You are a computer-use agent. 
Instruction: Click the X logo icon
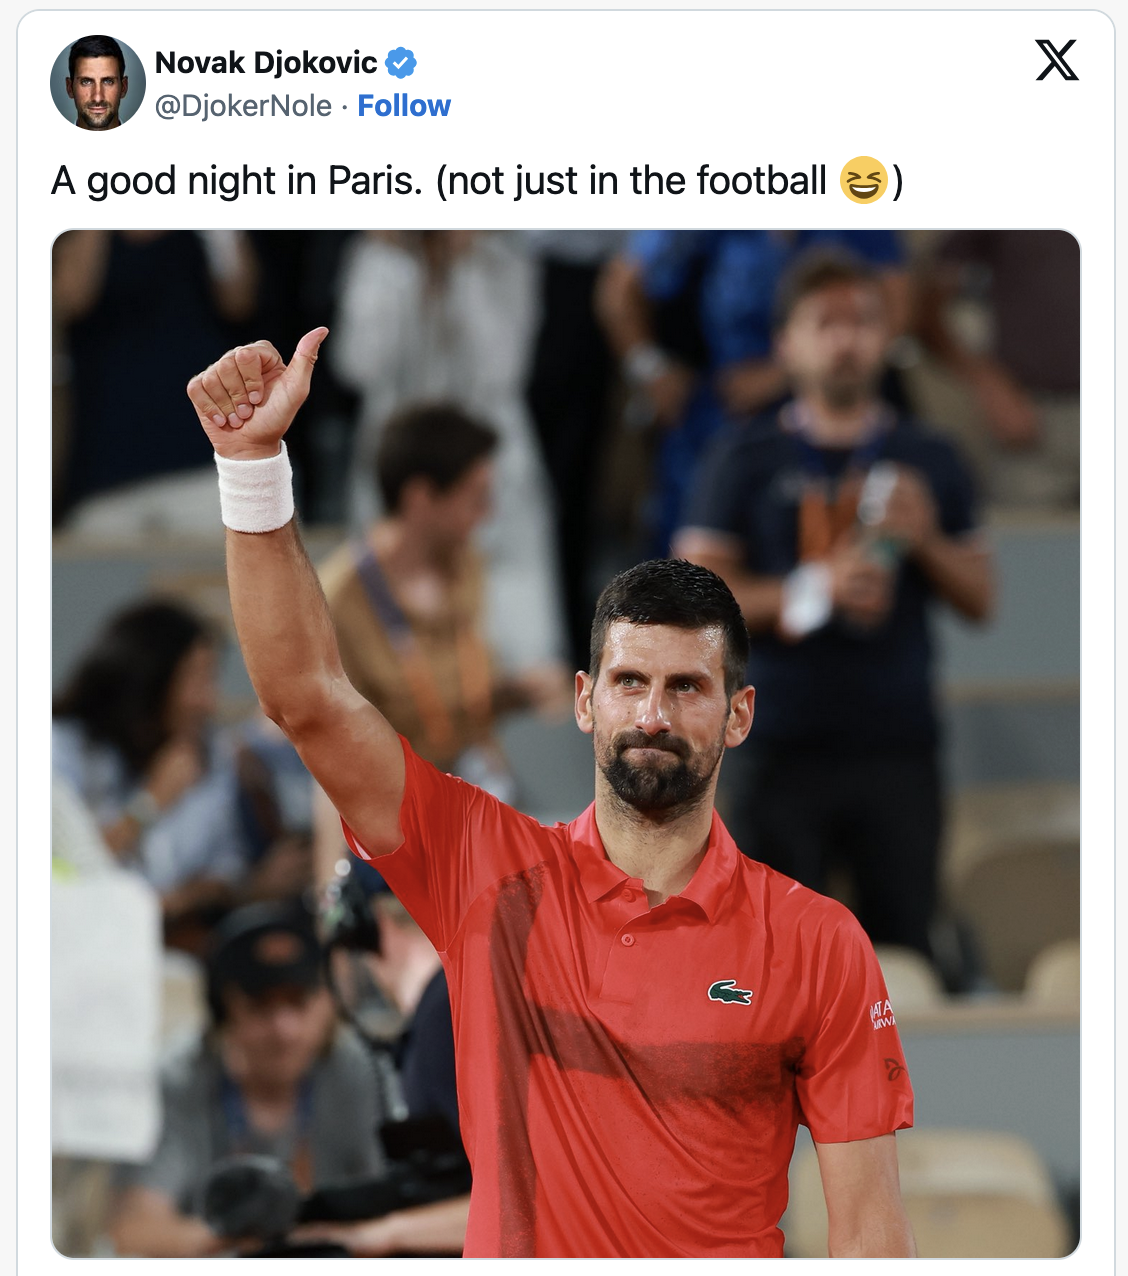click(x=1057, y=60)
